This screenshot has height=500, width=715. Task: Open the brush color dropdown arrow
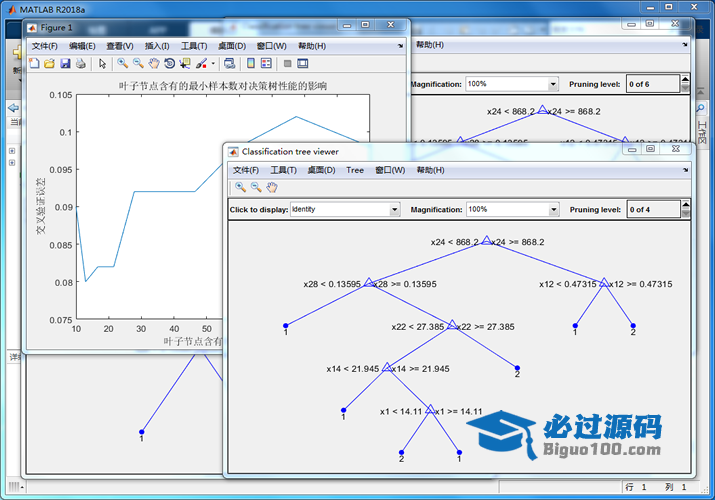click(x=213, y=64)
